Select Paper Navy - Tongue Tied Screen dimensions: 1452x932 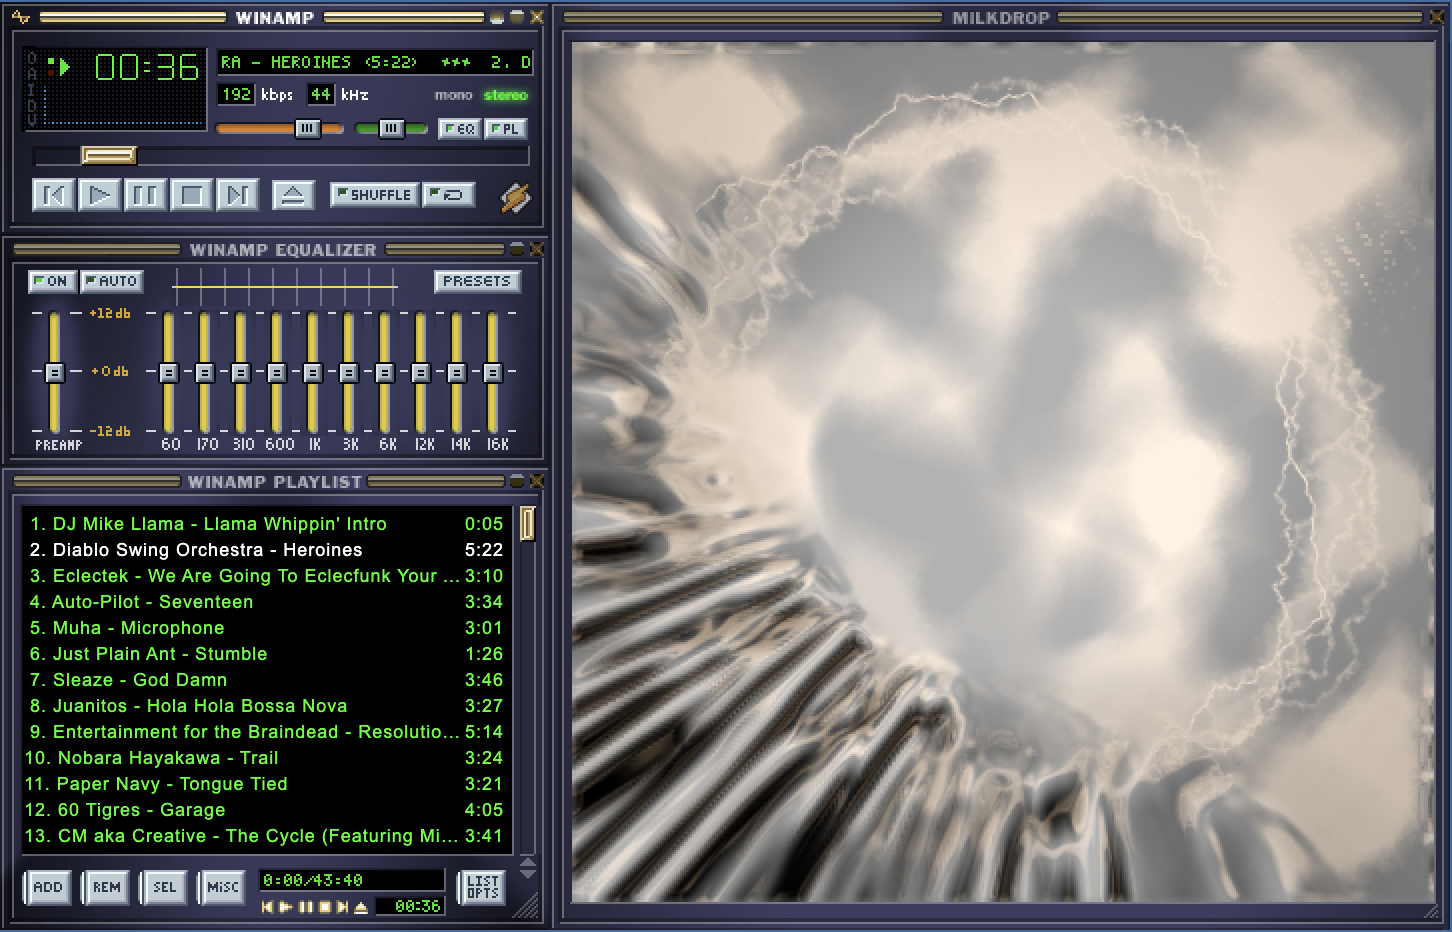266,783
